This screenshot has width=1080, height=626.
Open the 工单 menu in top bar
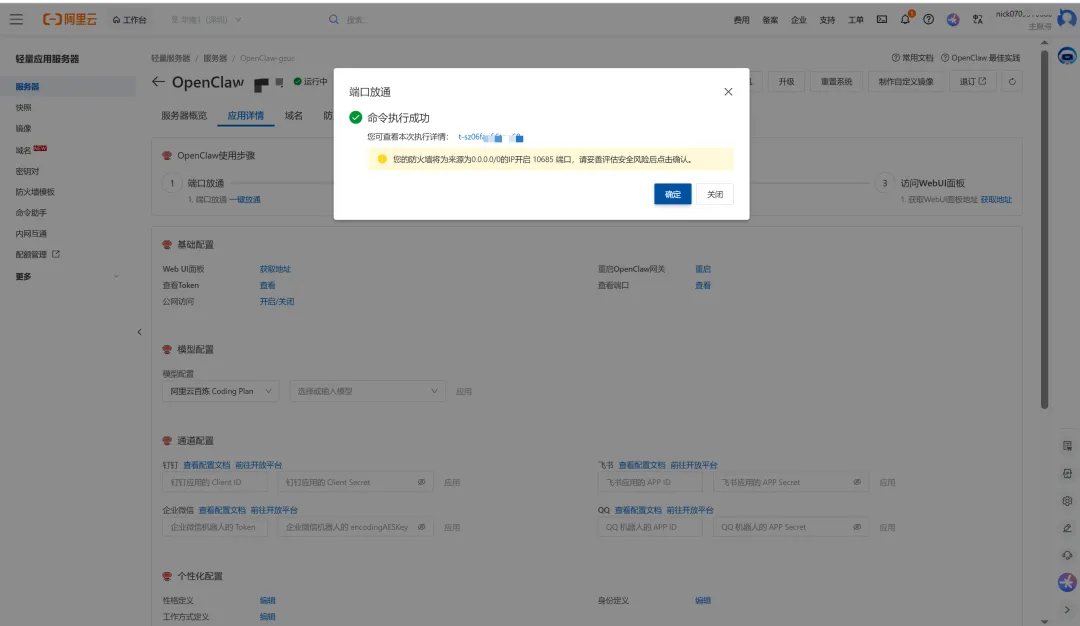click(855, 20)
